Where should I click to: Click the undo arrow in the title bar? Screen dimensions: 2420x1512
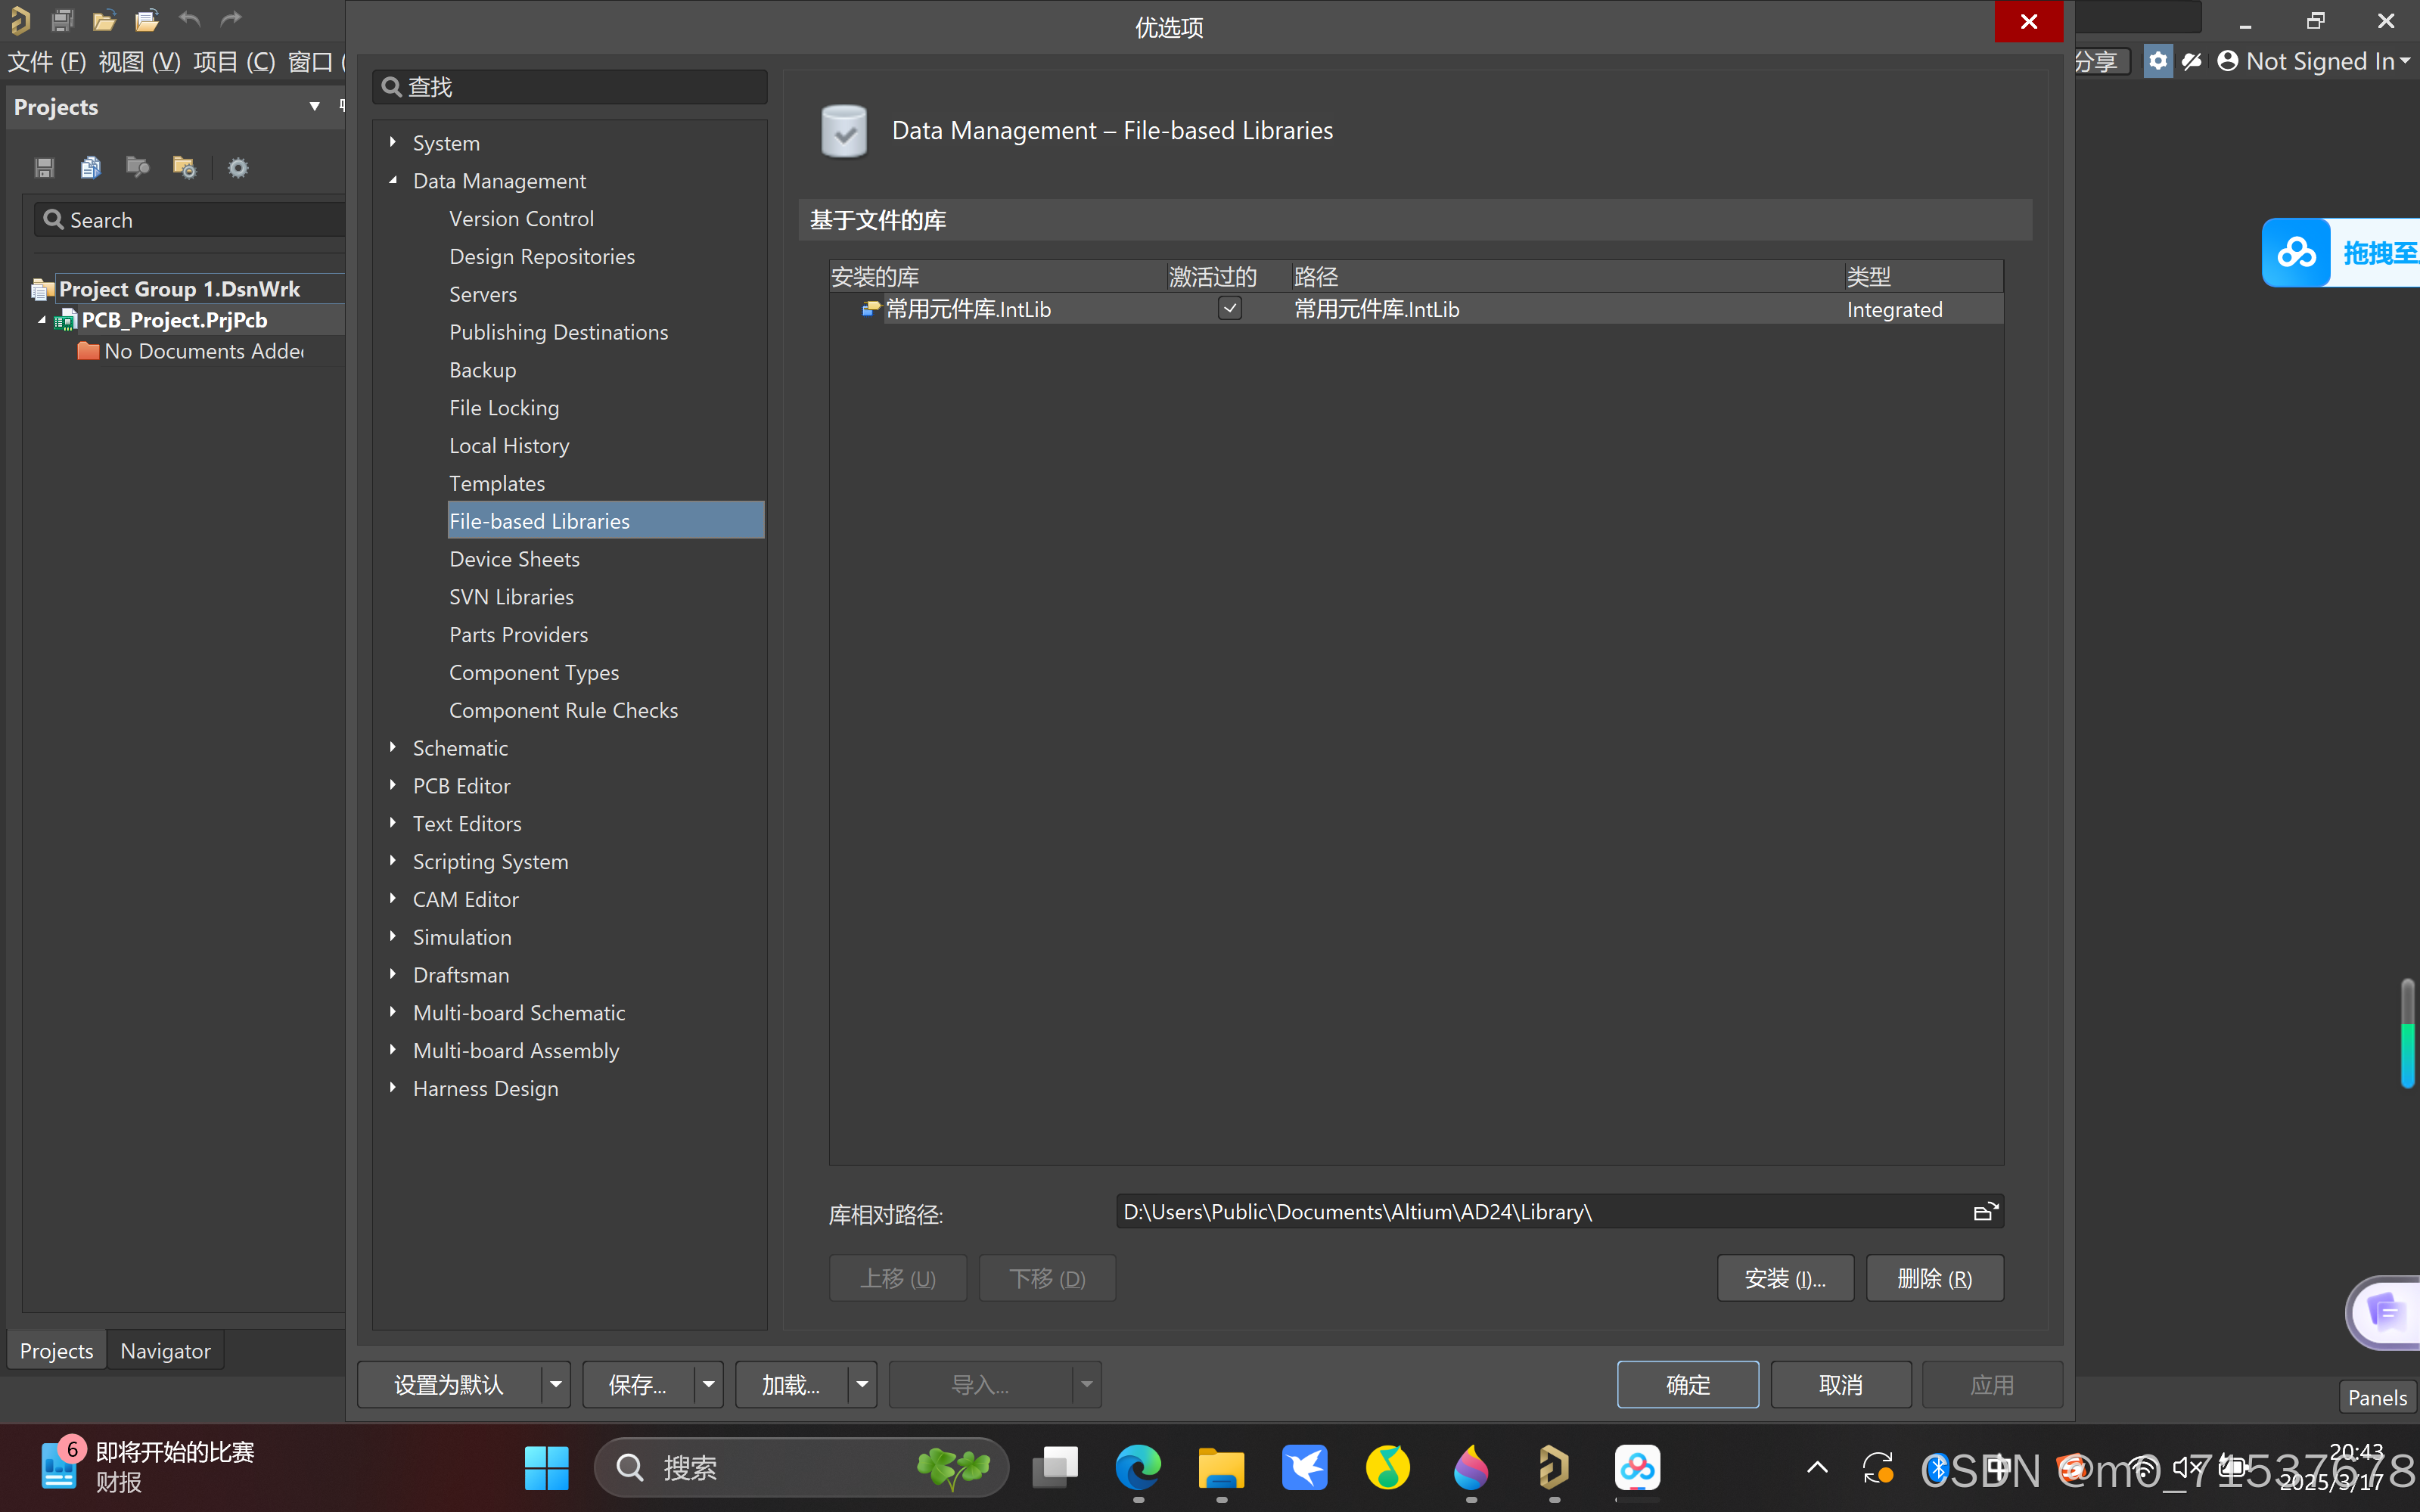[189, 20]
